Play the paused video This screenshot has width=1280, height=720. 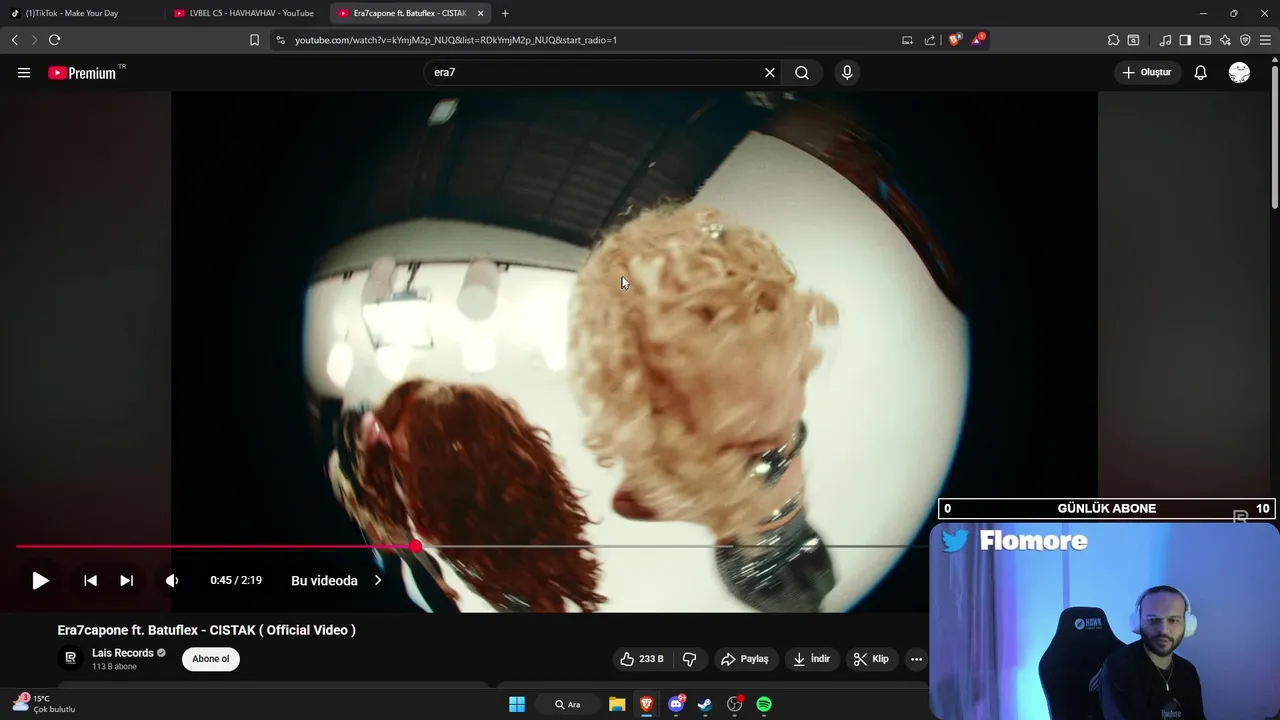(x=40, y=580)
